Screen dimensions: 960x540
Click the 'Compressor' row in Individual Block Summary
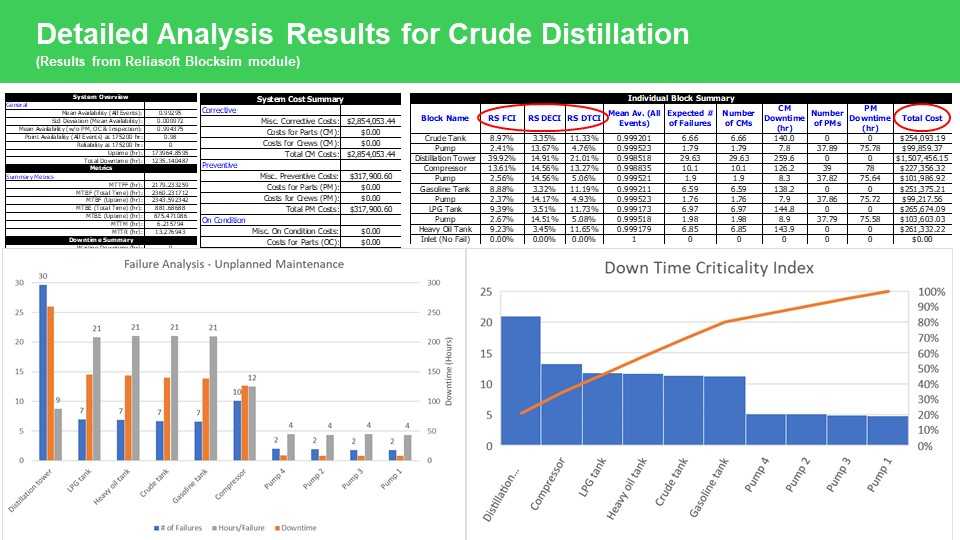[446, 167]
